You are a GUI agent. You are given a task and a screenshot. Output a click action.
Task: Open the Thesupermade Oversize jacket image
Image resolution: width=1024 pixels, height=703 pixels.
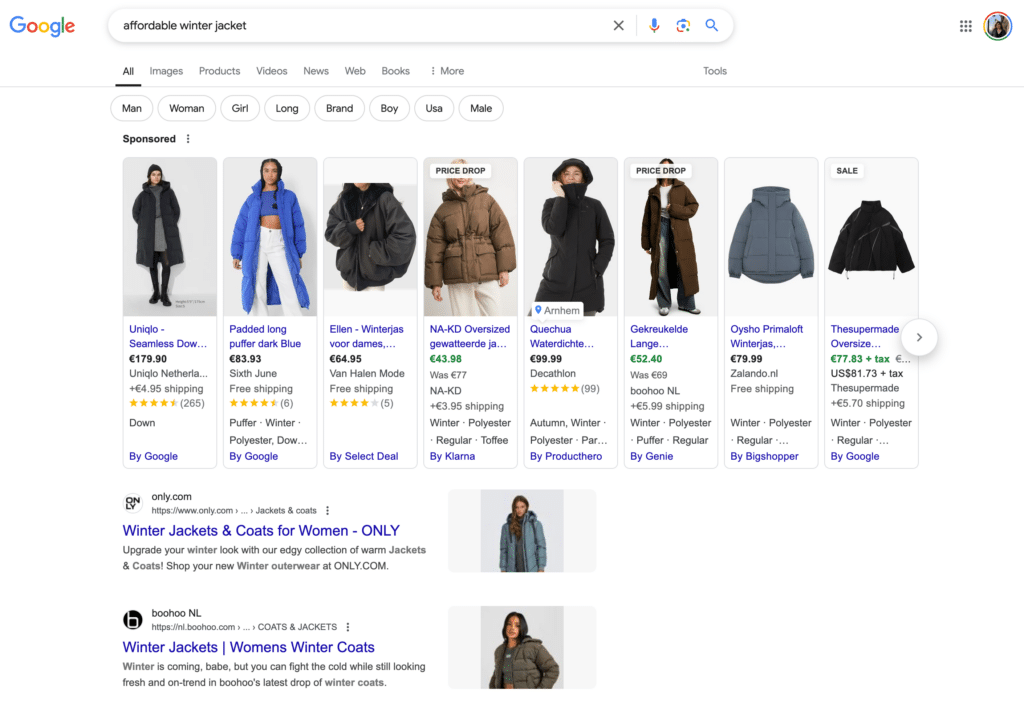(871, 237)
